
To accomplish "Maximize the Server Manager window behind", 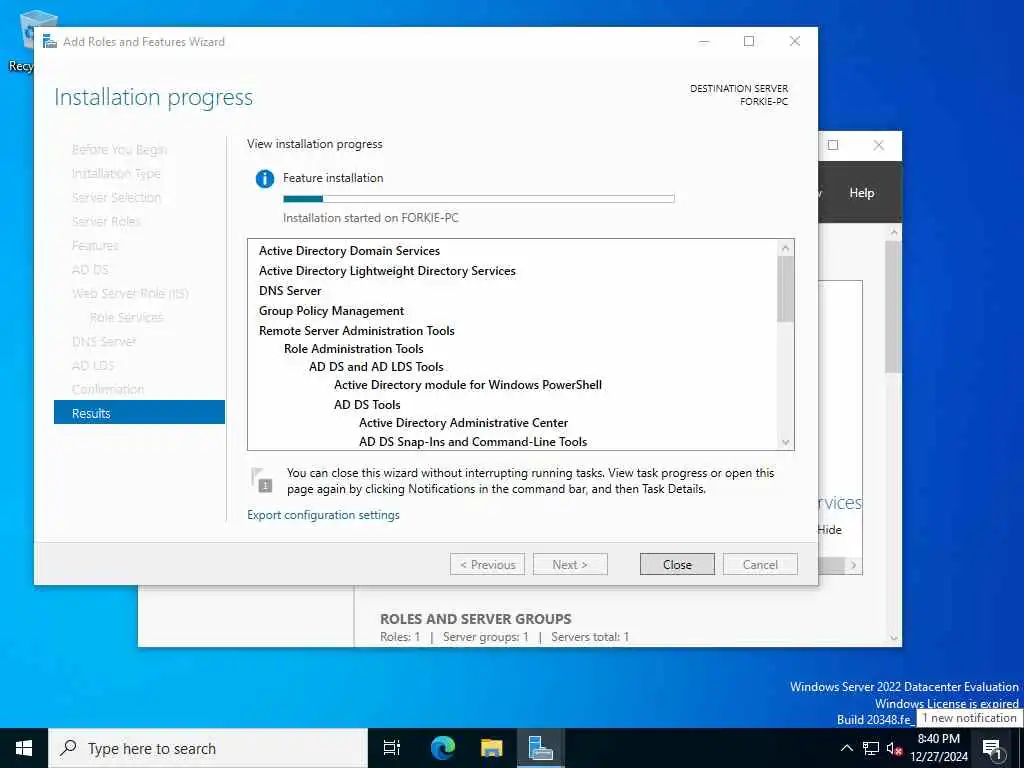I will click(833, 145).
